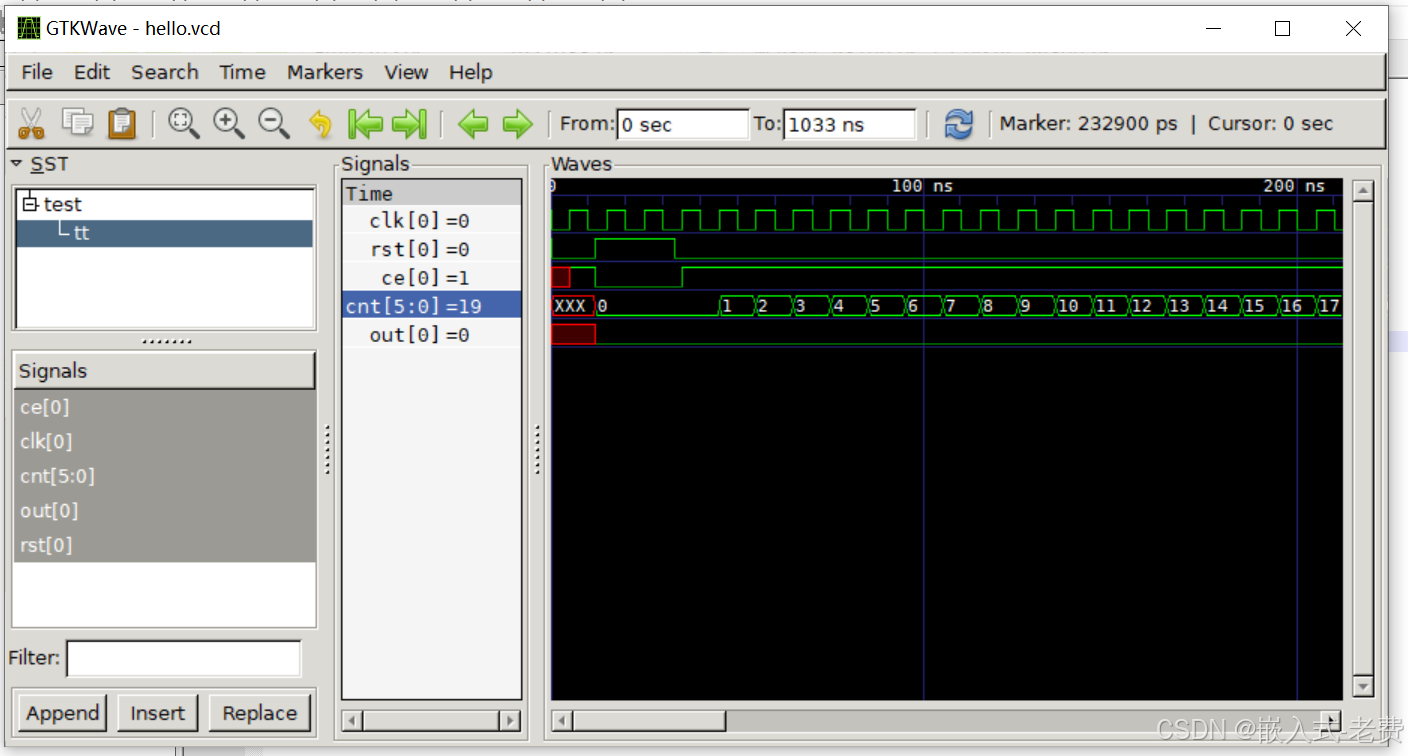Click the highlighted cnt[5:0] =19 row
This screenshot has height=756, width=1408.
pyautogui.click(x=432, y=306)
